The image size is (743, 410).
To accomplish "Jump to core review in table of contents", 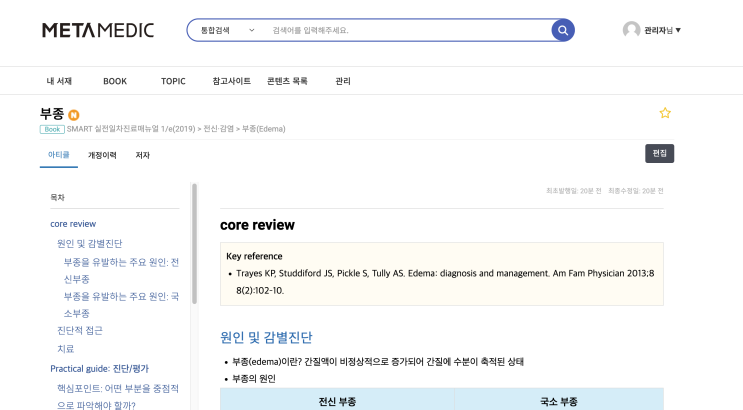I will pyautogui.click(x=73, y=224).
